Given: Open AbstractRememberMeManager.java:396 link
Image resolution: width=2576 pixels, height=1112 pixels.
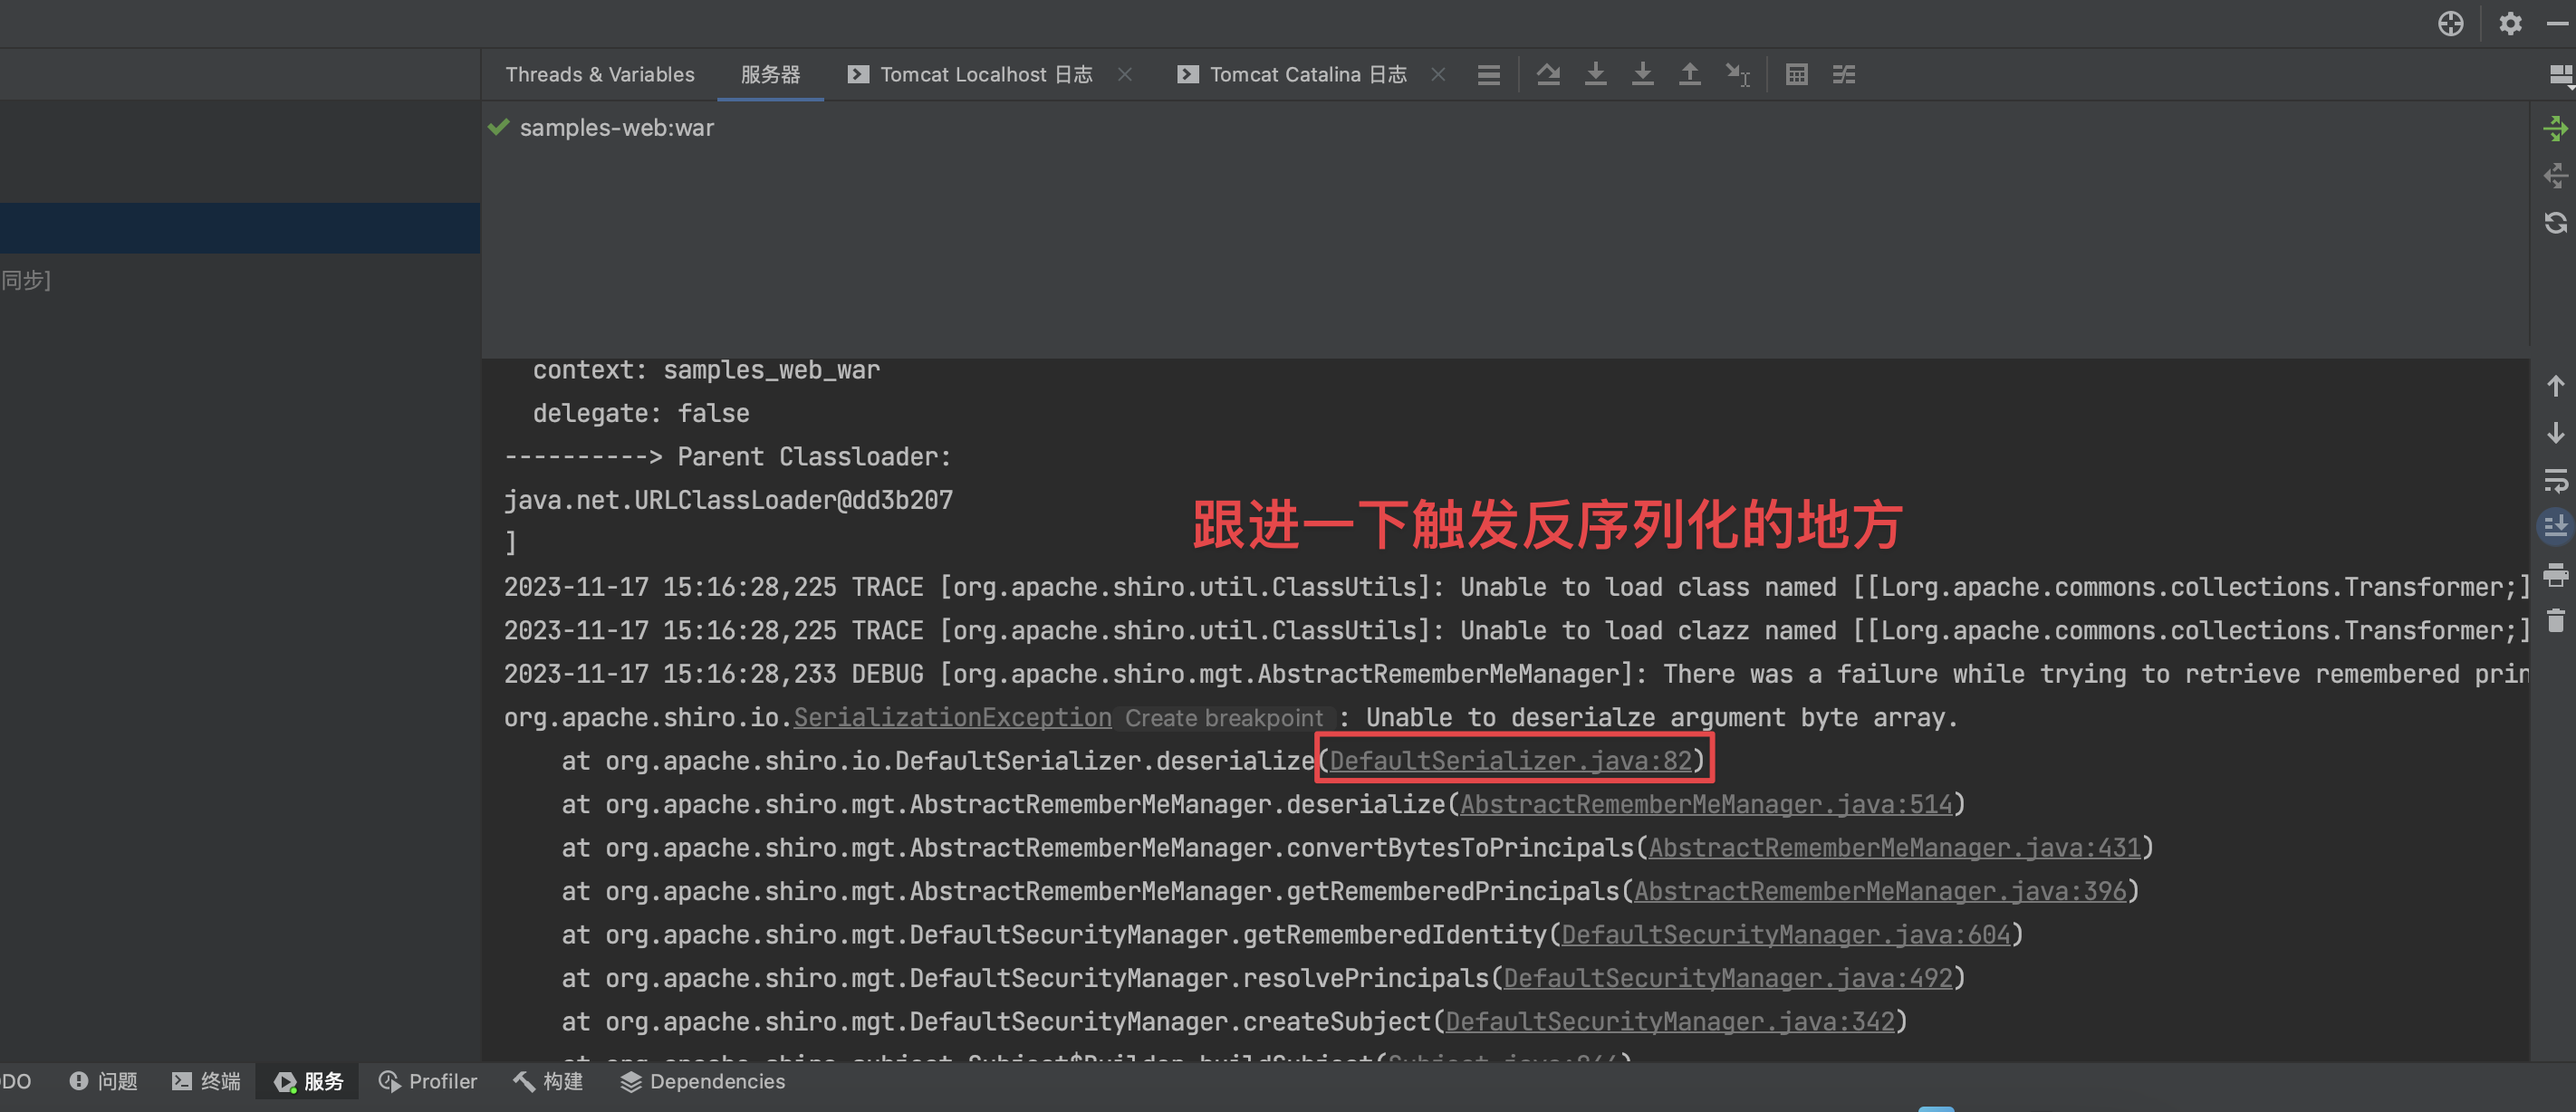Looking at the screenshot, I should [1880, 892].
